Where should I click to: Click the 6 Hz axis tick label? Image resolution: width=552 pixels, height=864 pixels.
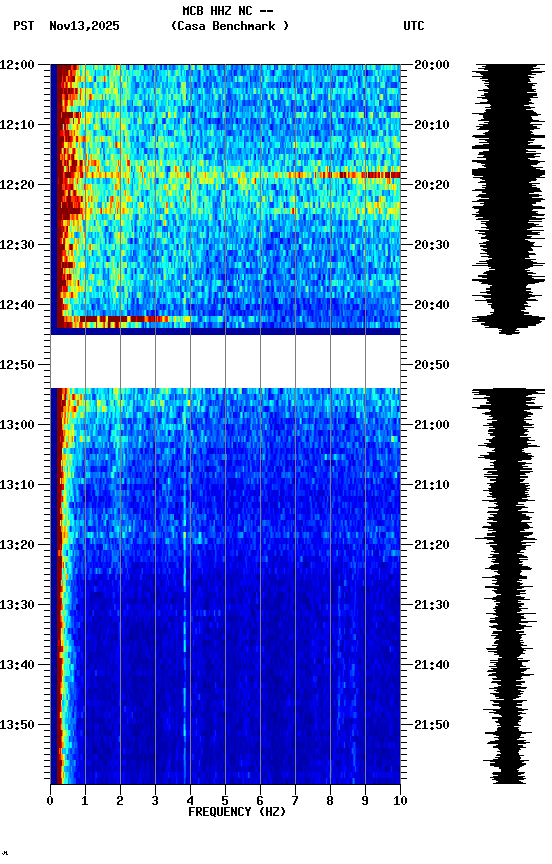pyautogui.click(x=260, y=801)
